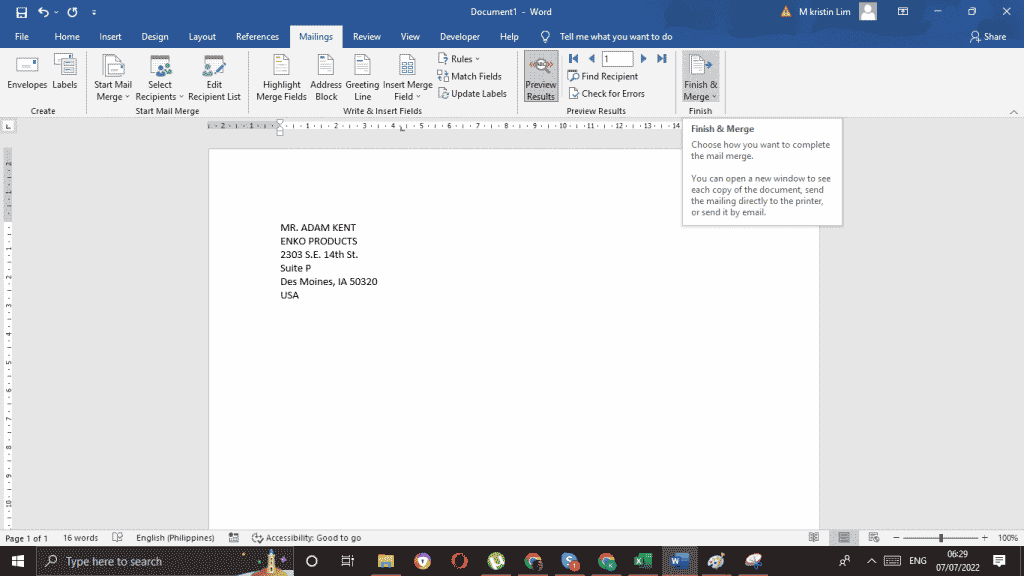The image size is (1024, 576).
Task: Click the taskbar search box
Action: (166, 561)
